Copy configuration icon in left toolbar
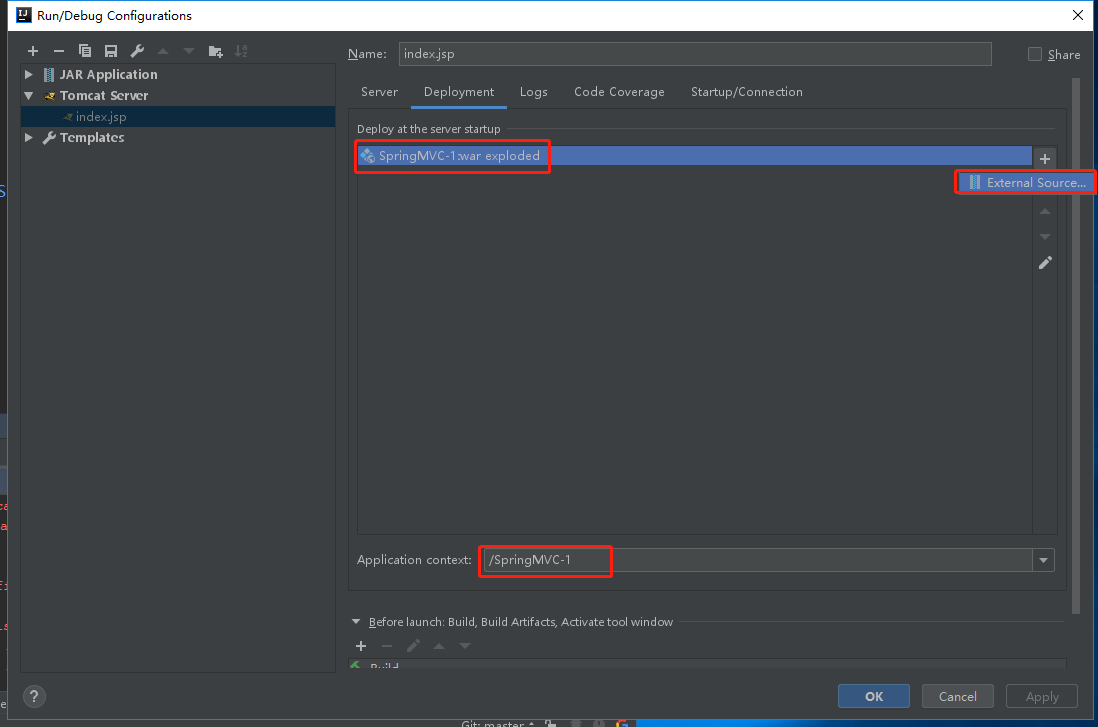This screenshot has width=1098, height=727. [x=85, y=51]
